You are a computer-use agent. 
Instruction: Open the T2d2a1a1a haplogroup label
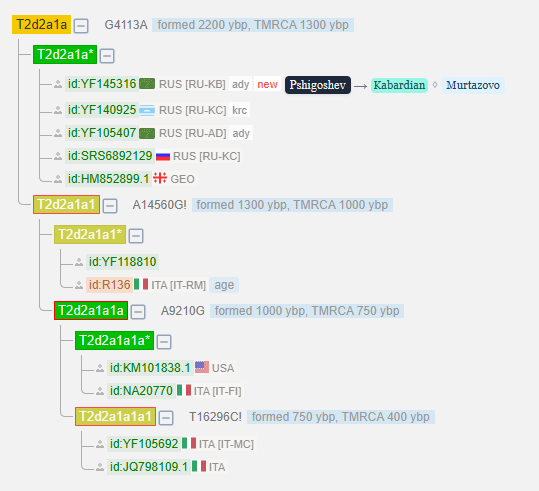[x=91, y=310]
